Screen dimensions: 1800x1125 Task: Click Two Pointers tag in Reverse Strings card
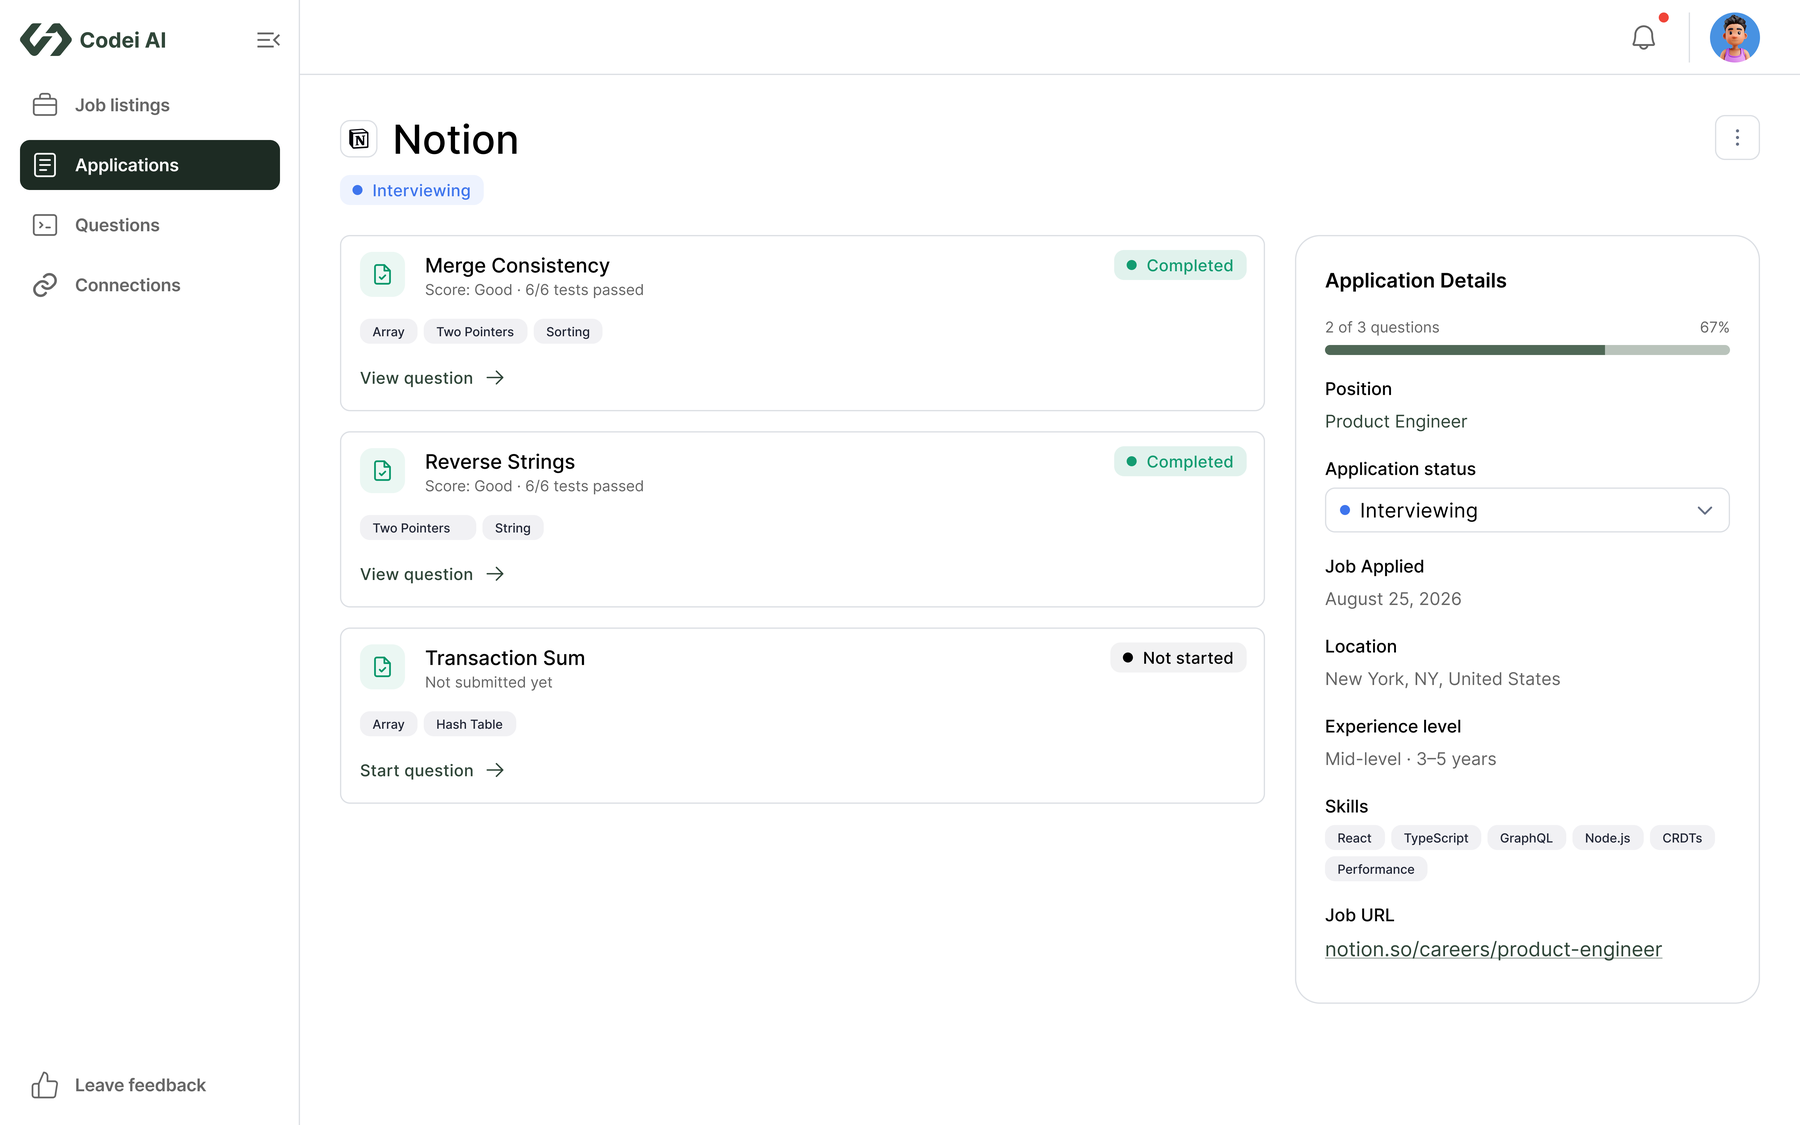418,528
